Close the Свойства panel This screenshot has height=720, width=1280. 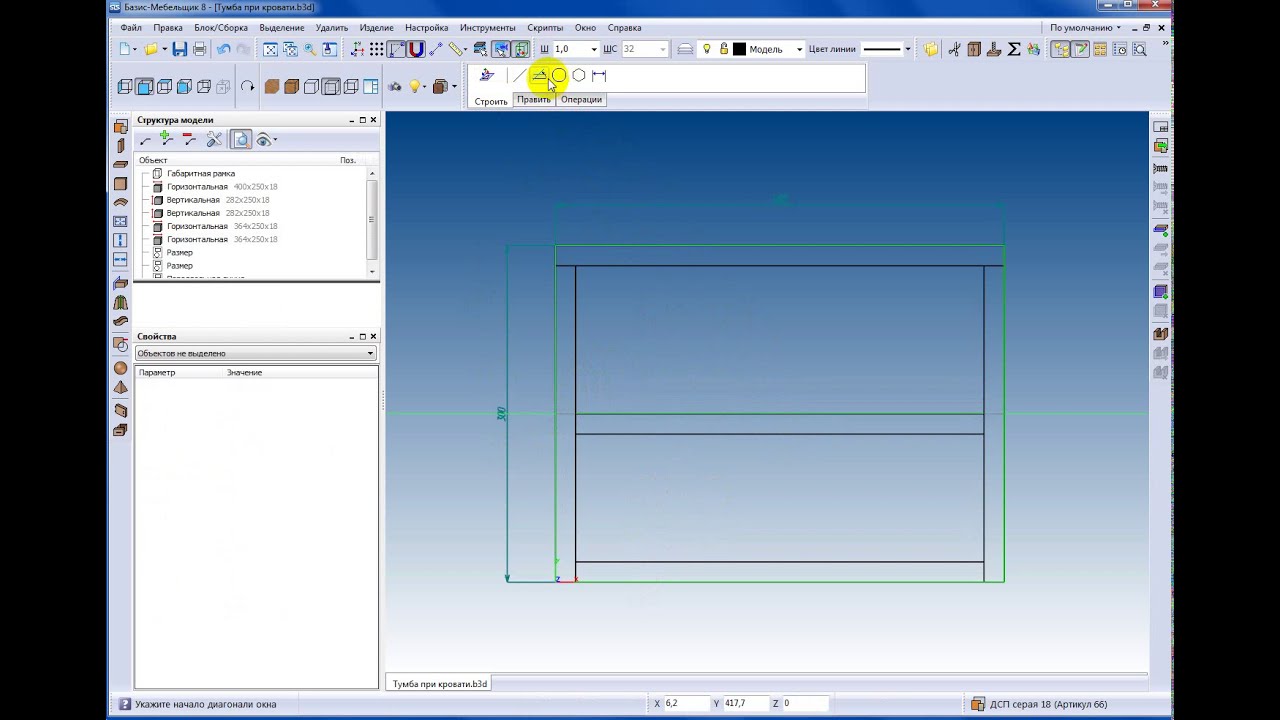374,336
